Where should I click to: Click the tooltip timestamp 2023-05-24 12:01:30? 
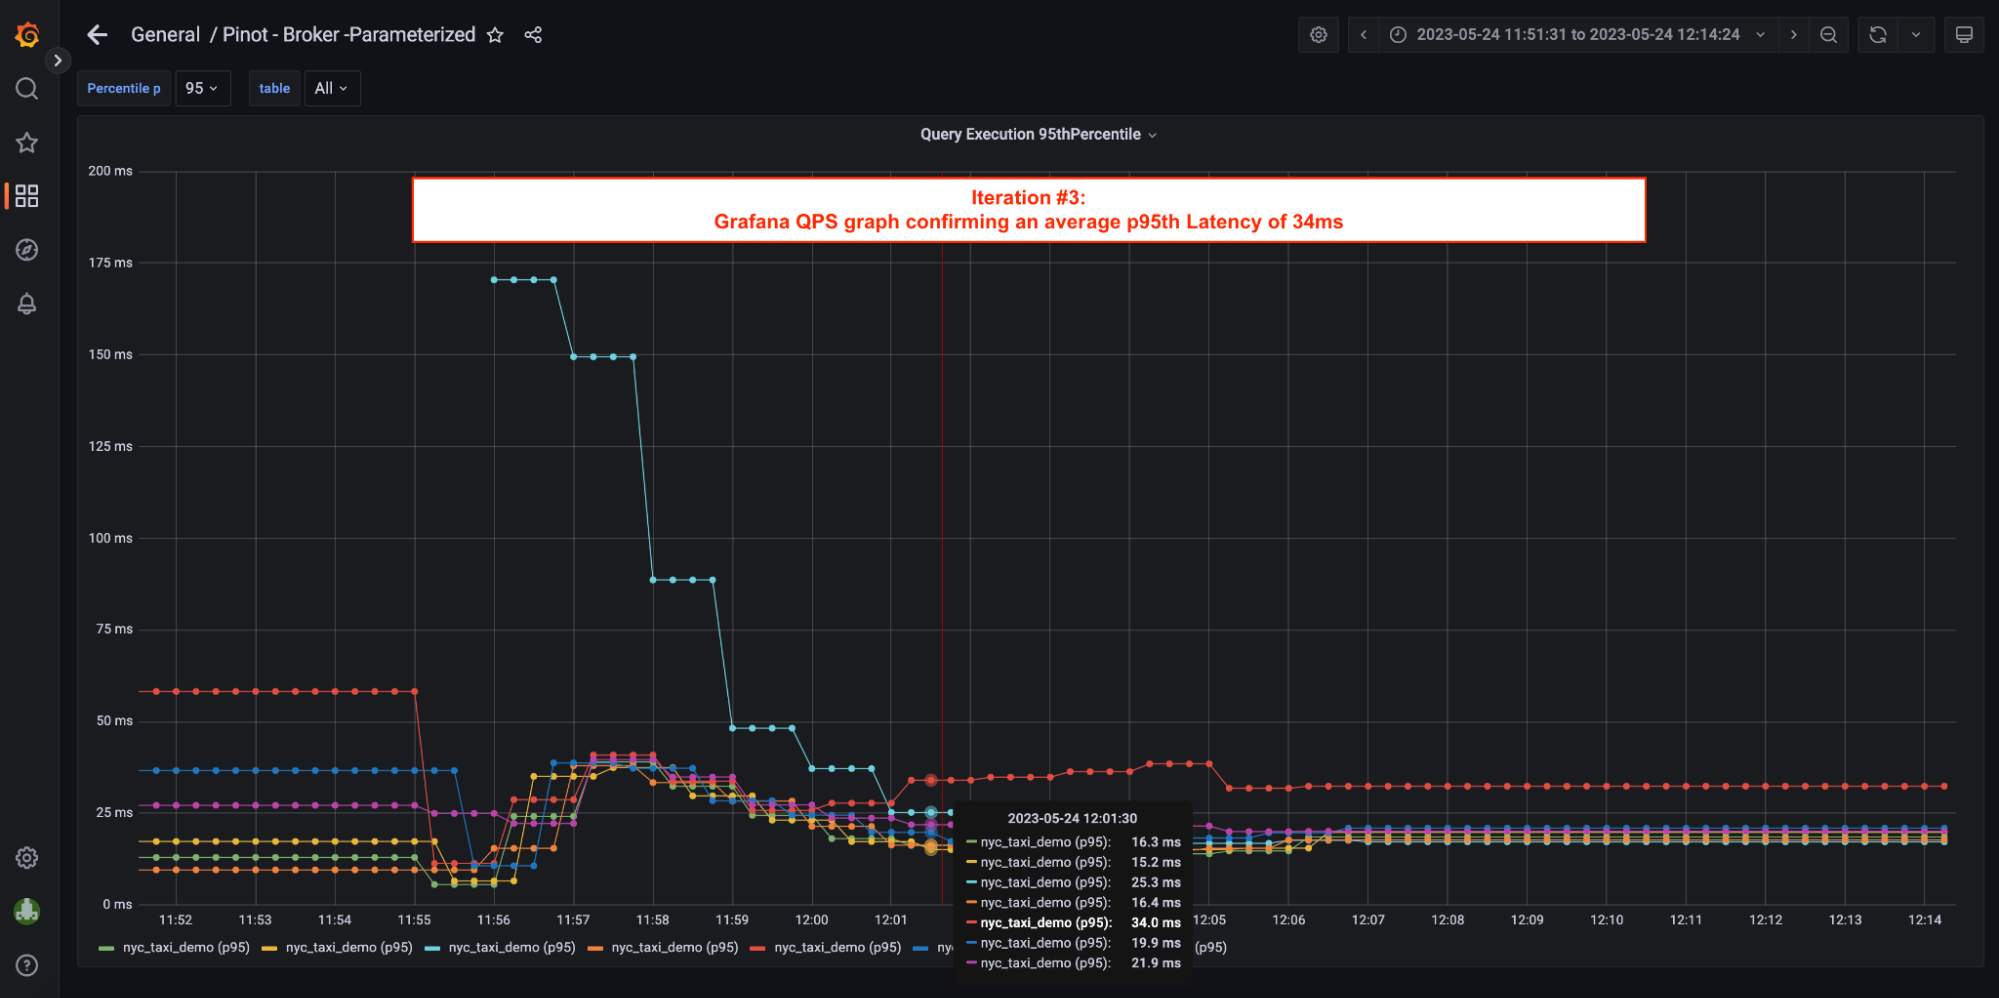point(1072,818)
